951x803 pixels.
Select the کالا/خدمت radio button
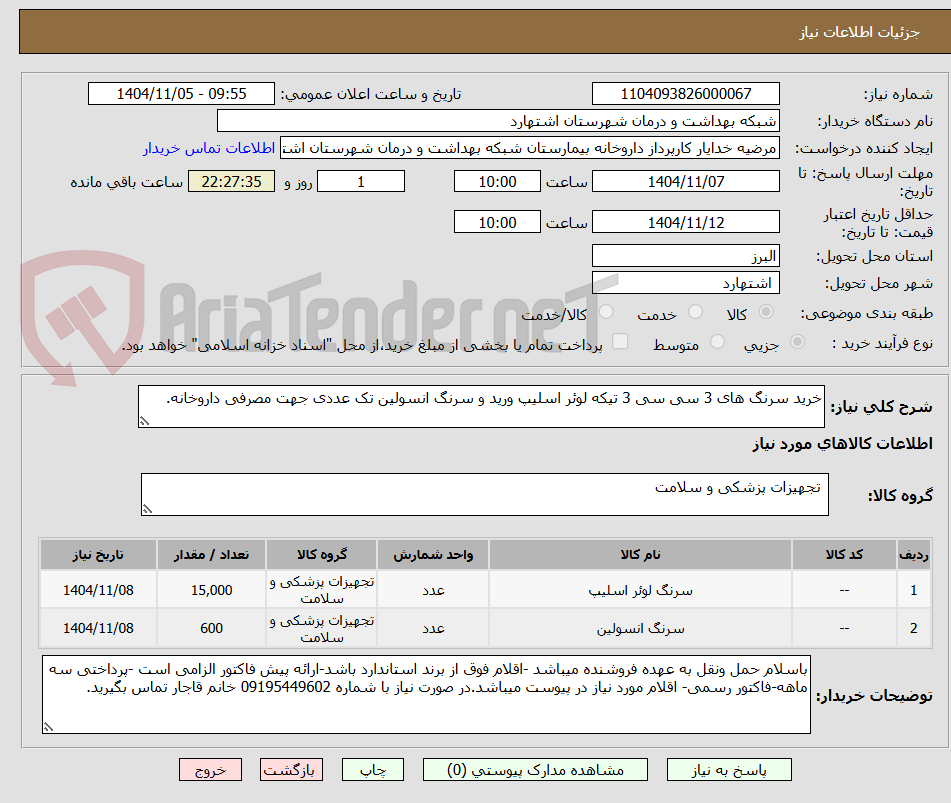(x=606, y=312)
